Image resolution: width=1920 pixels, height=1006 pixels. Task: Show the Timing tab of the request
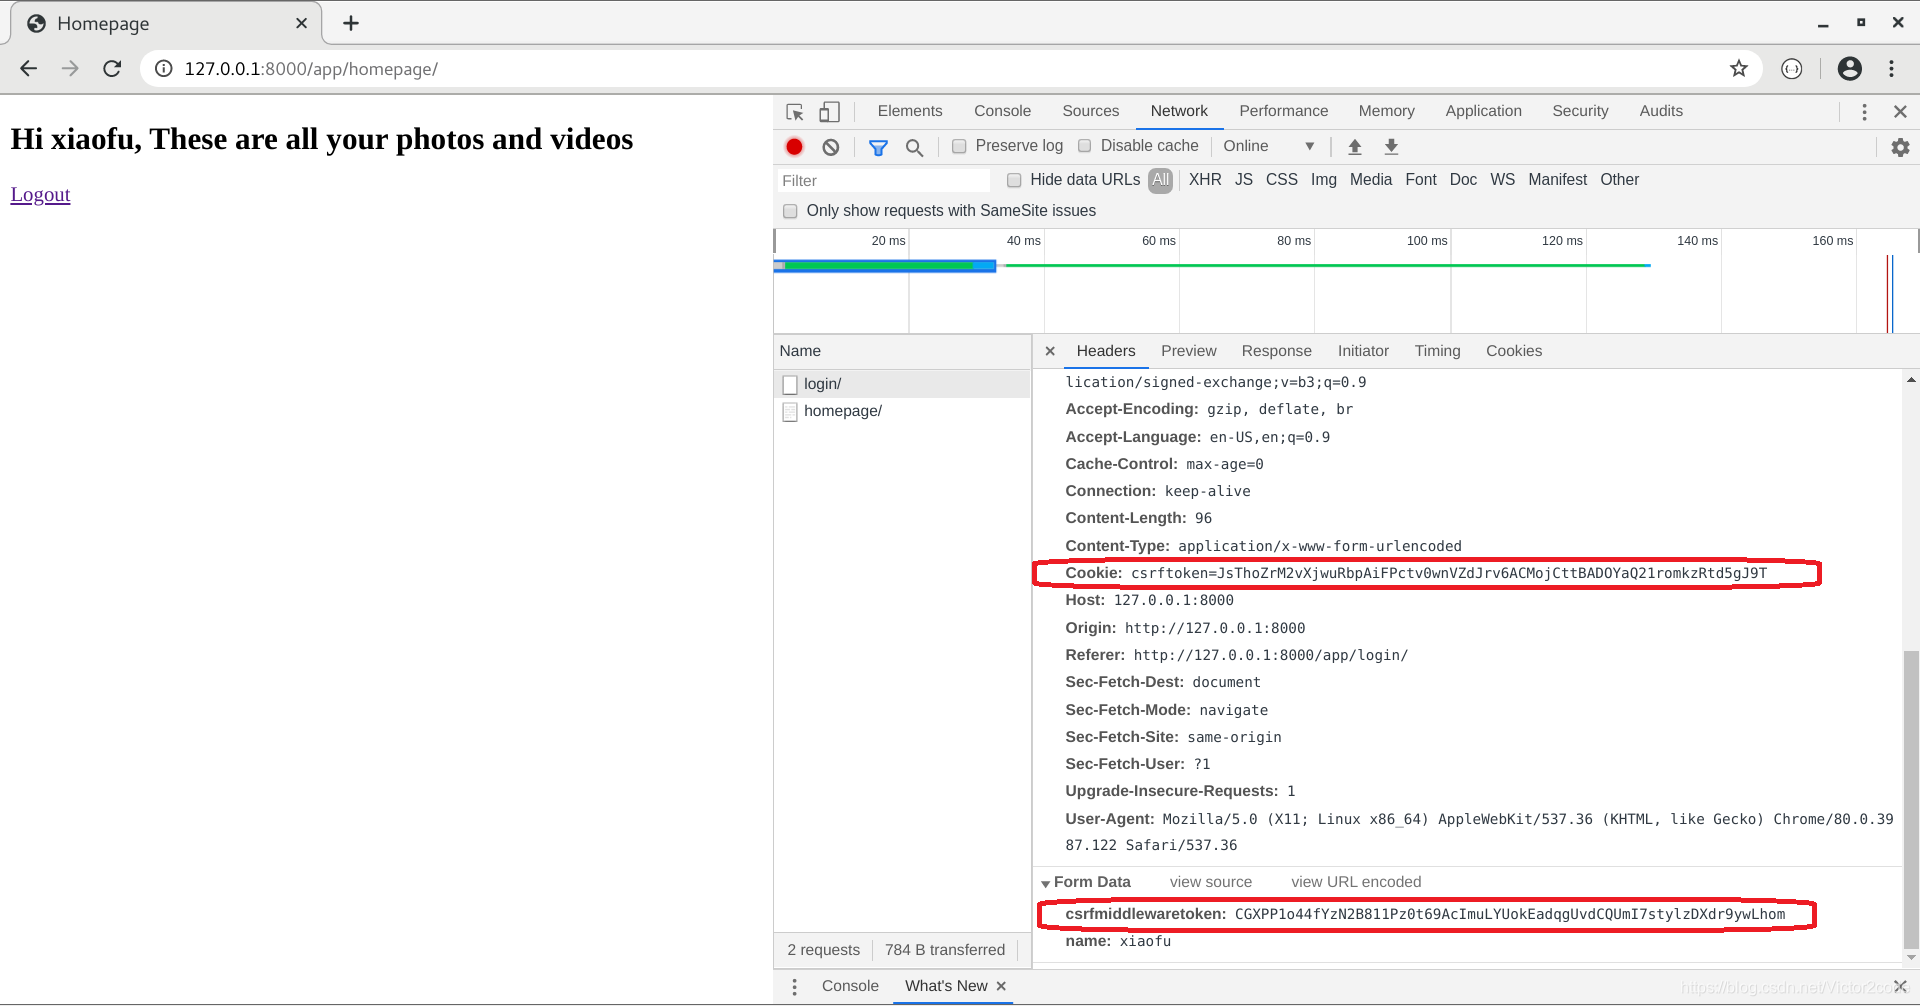coord(1437,351)
